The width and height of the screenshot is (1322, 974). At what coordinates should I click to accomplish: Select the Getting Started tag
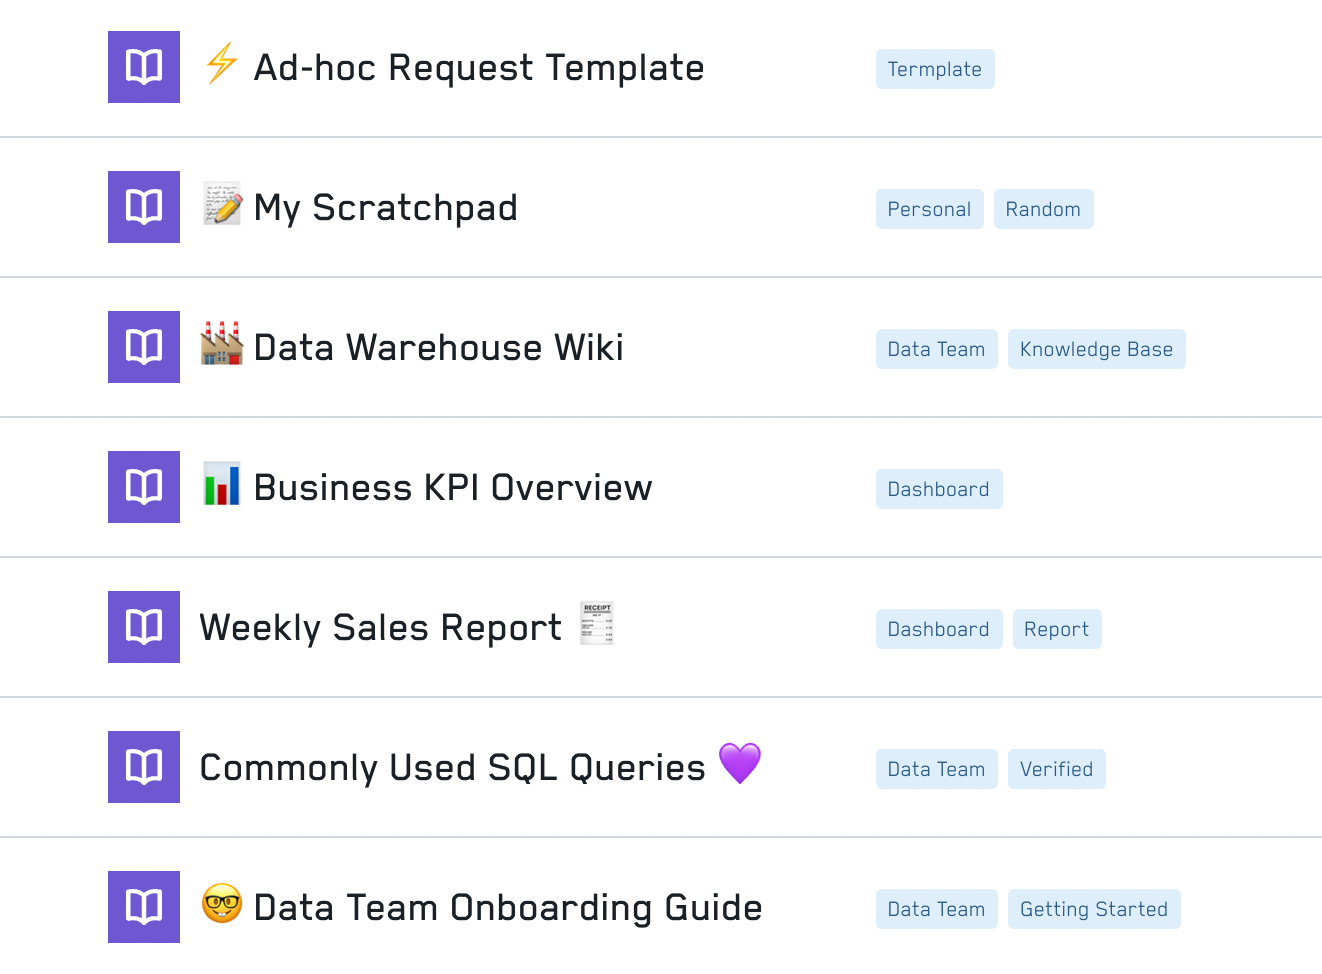pyautogui.click(x=1093, y=909)
